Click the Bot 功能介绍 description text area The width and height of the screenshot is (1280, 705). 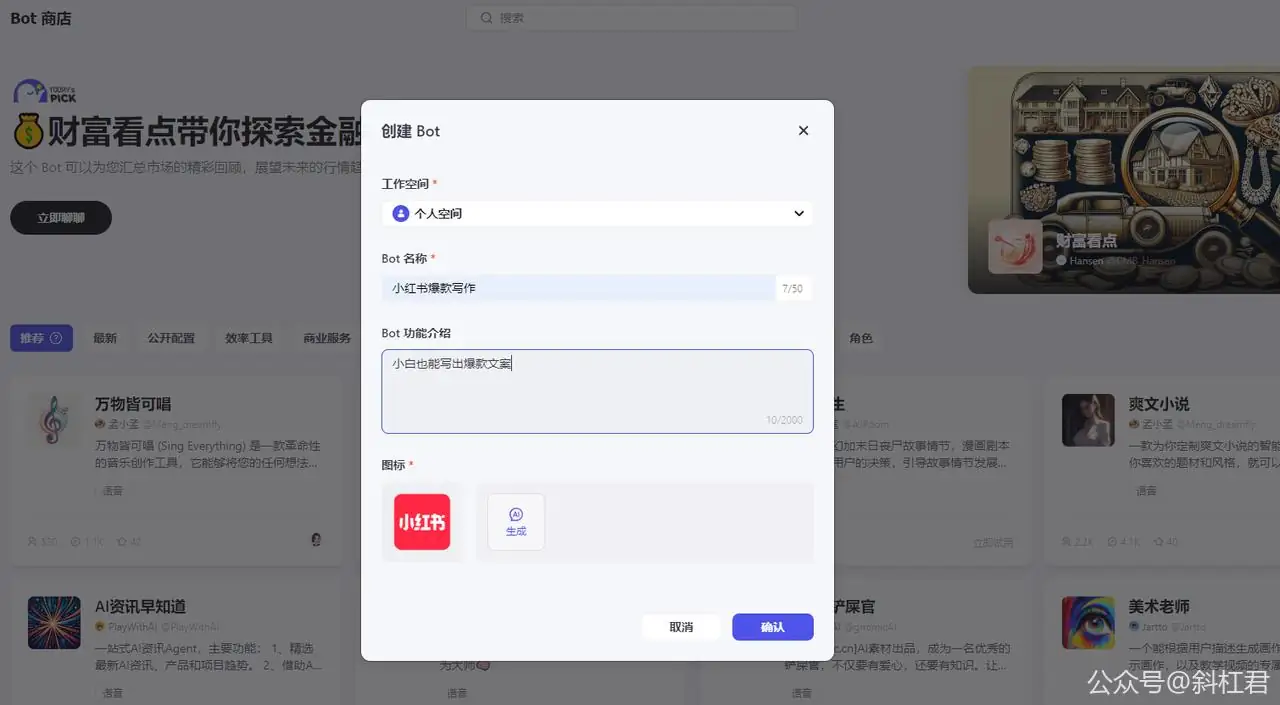click(597, 390)
